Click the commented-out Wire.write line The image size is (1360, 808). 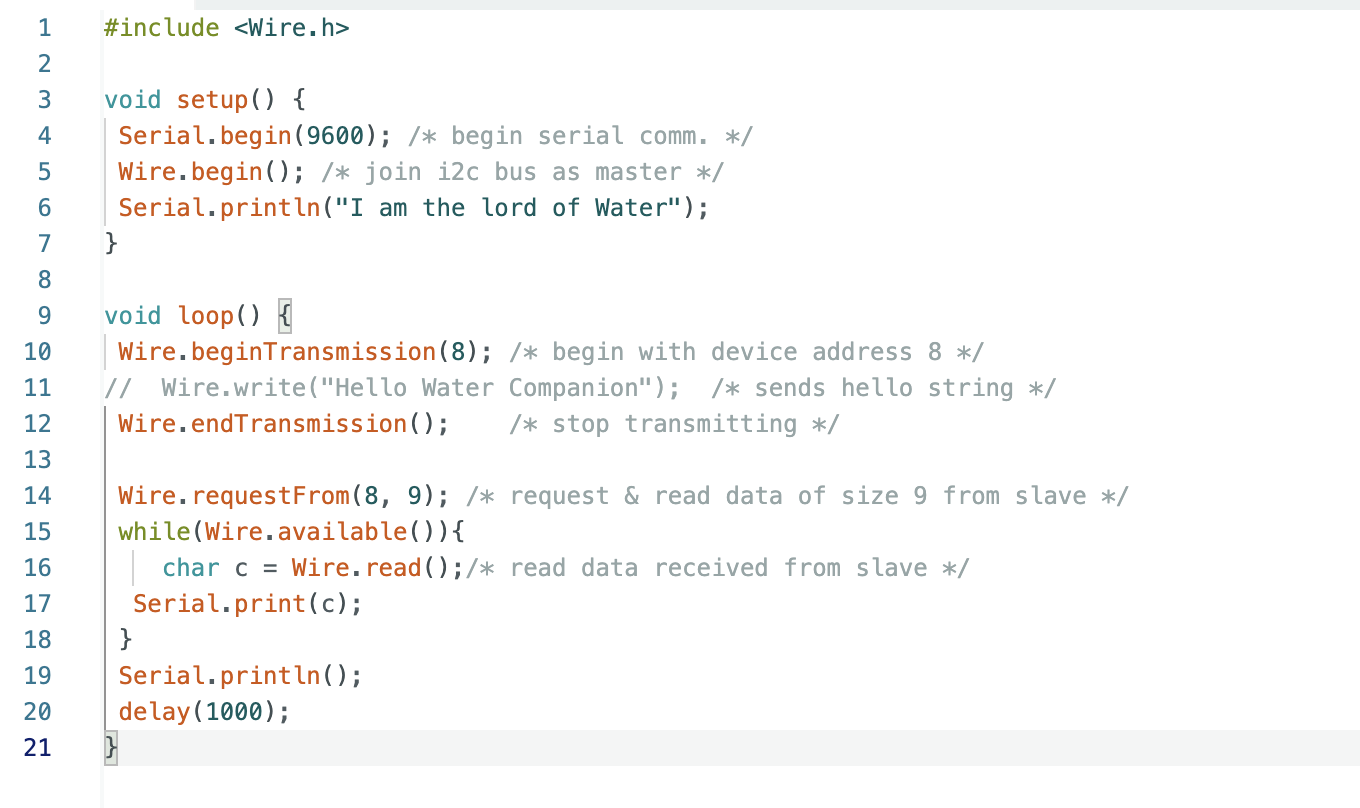point(580,388)
